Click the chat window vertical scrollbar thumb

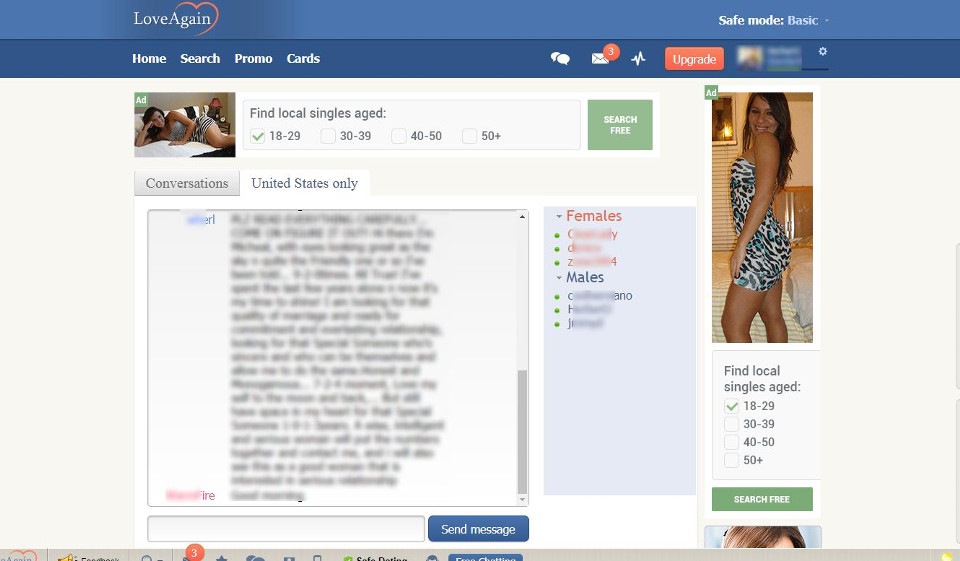tap(522, 430)
